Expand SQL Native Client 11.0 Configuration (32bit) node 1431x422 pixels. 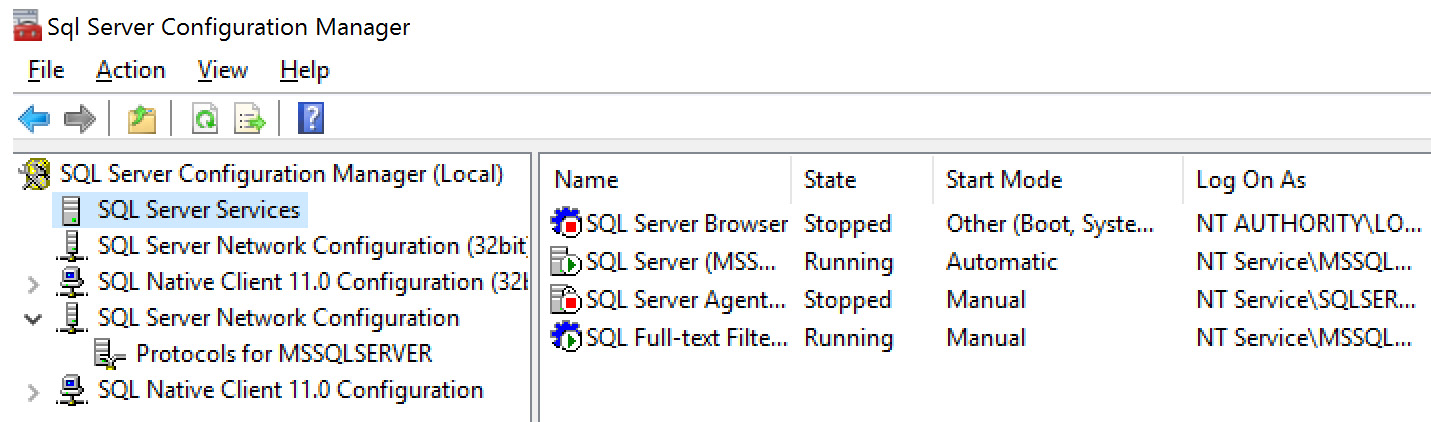(33, 284)
